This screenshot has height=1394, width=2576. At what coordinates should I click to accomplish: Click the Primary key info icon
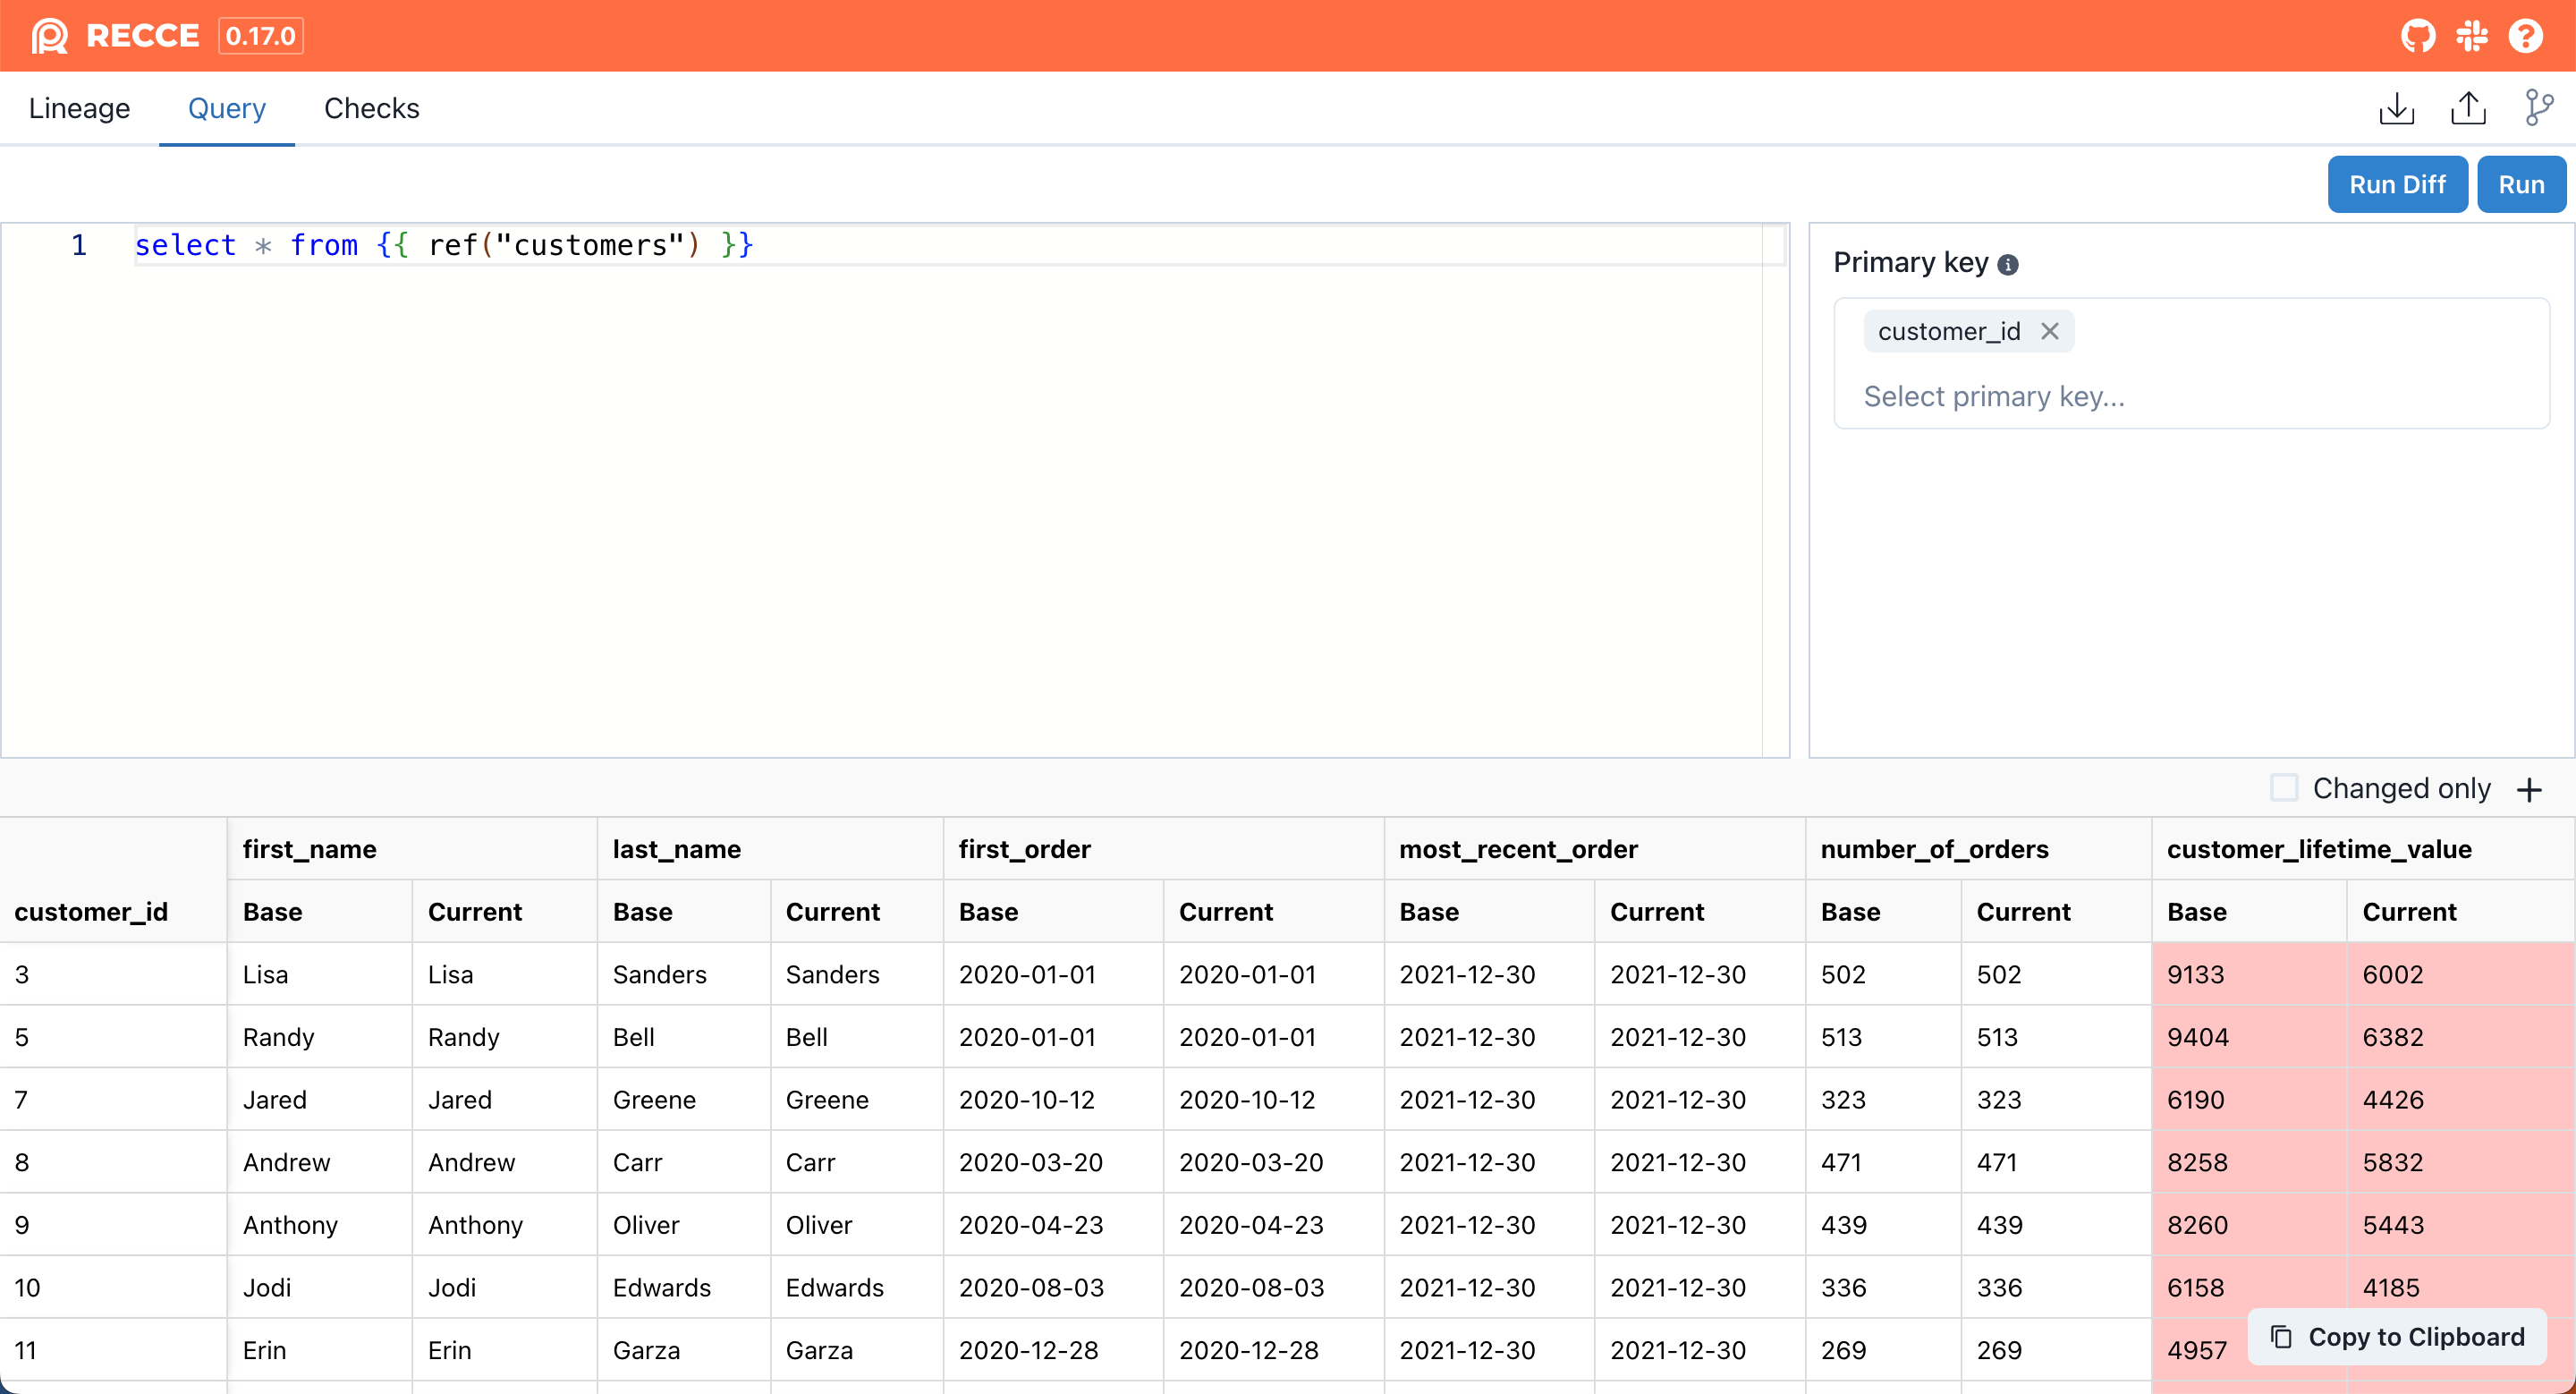[2008, 264]
